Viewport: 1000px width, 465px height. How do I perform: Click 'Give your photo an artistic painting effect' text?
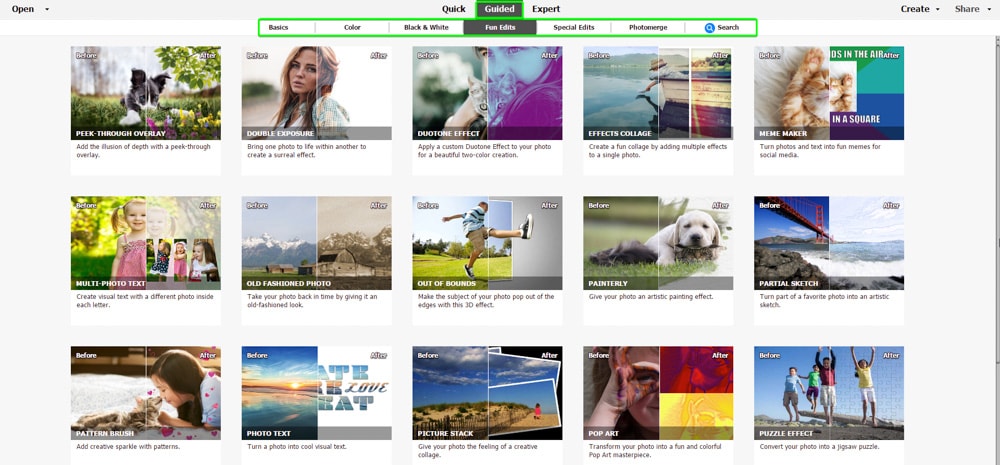click(x=651, y=297)
